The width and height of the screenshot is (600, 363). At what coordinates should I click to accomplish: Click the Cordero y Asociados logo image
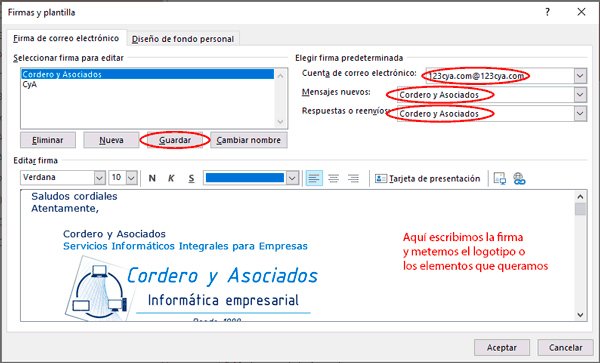point(191,288)
